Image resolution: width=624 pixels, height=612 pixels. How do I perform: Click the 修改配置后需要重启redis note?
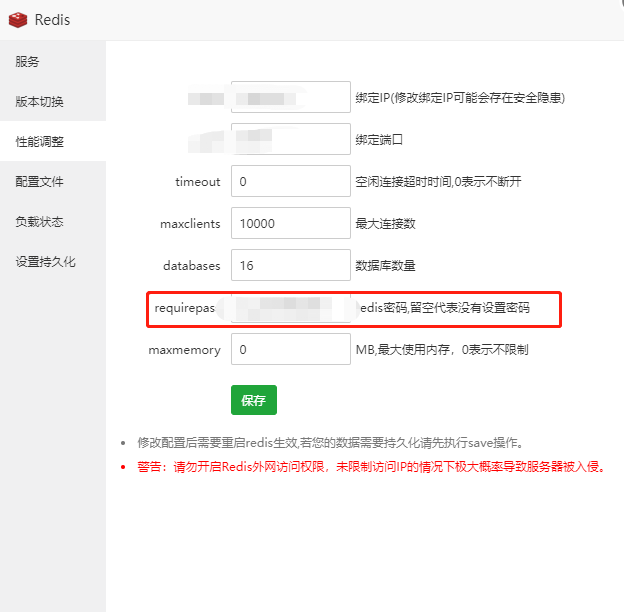[330, 443]
